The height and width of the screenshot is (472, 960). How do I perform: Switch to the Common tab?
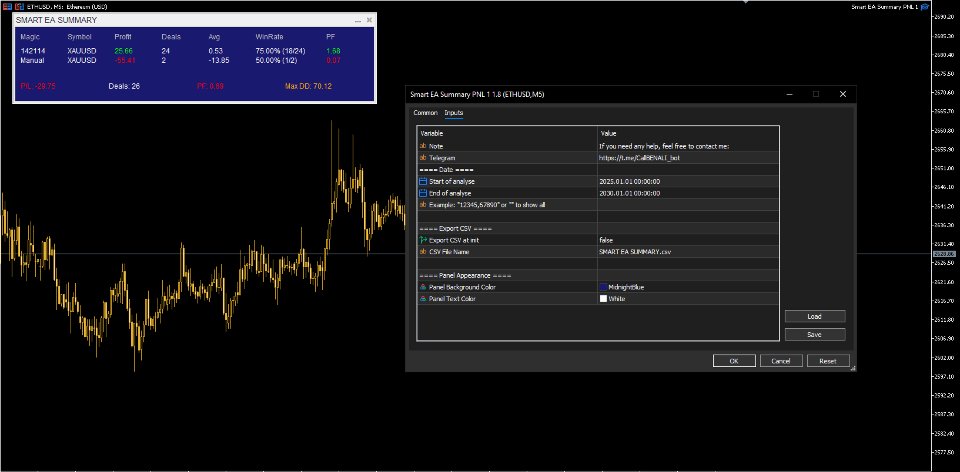click(x=426, y=113)
